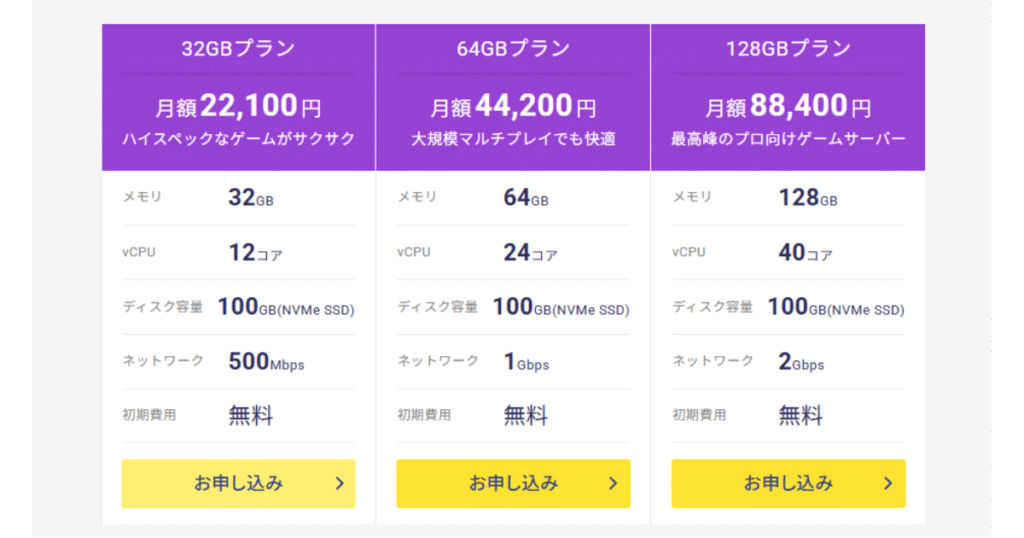This screenshot has height=538, width=1024.
Task: Click the 32GBプラン お申し込み button
Action: coord(238,484)
